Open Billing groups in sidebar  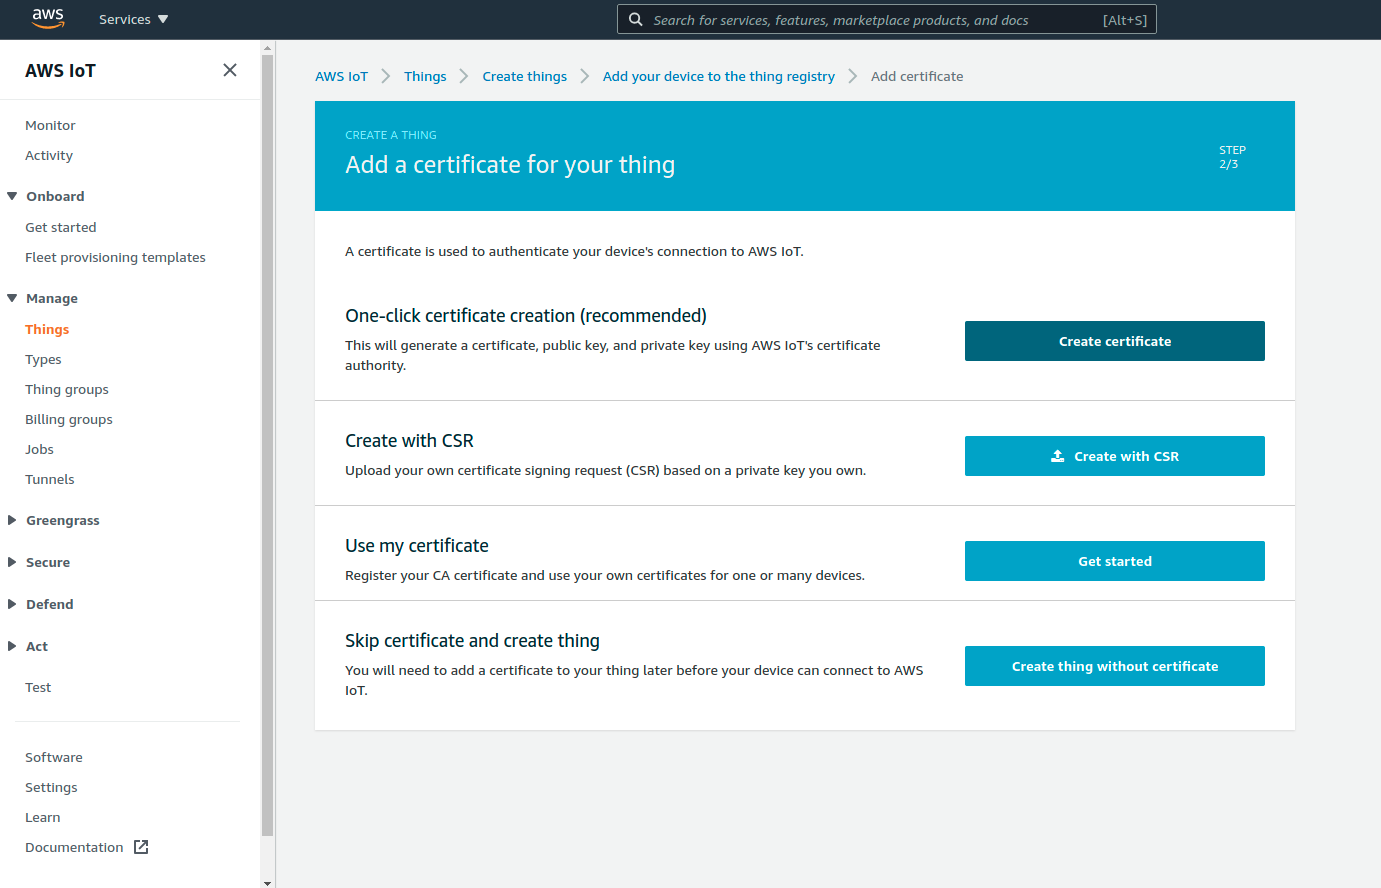(69, 419)
